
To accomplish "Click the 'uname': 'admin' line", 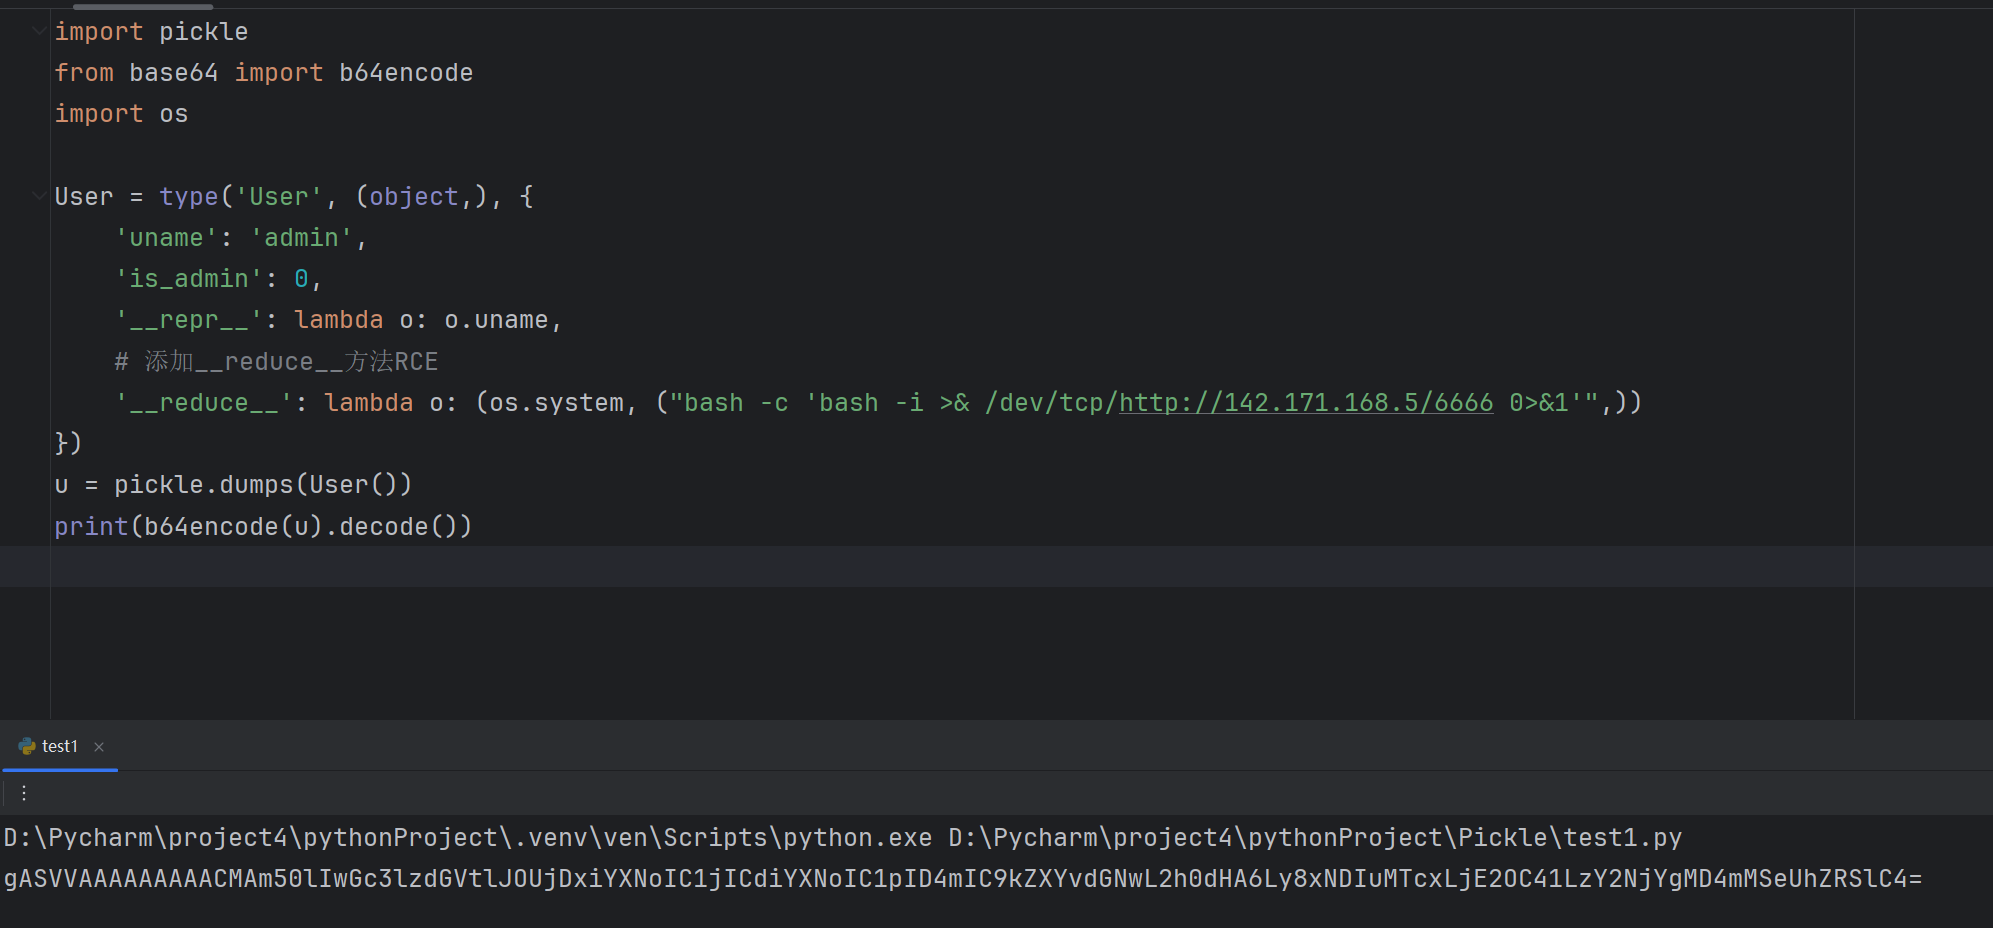I will pos(241,238).
